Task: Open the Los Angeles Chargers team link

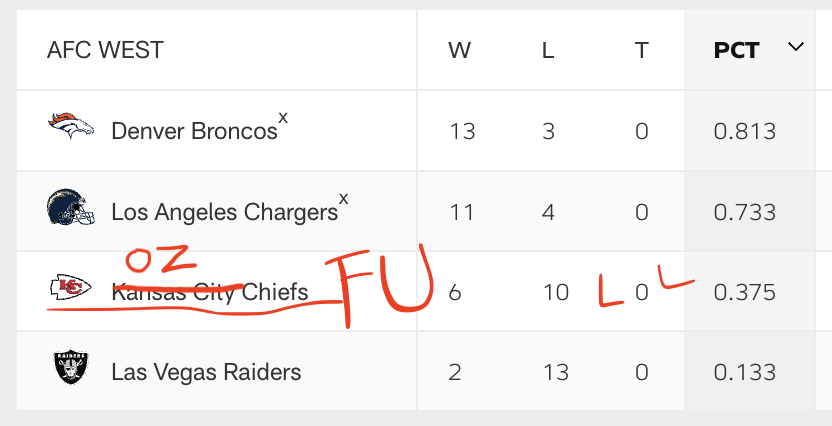Action: [224, 212]
